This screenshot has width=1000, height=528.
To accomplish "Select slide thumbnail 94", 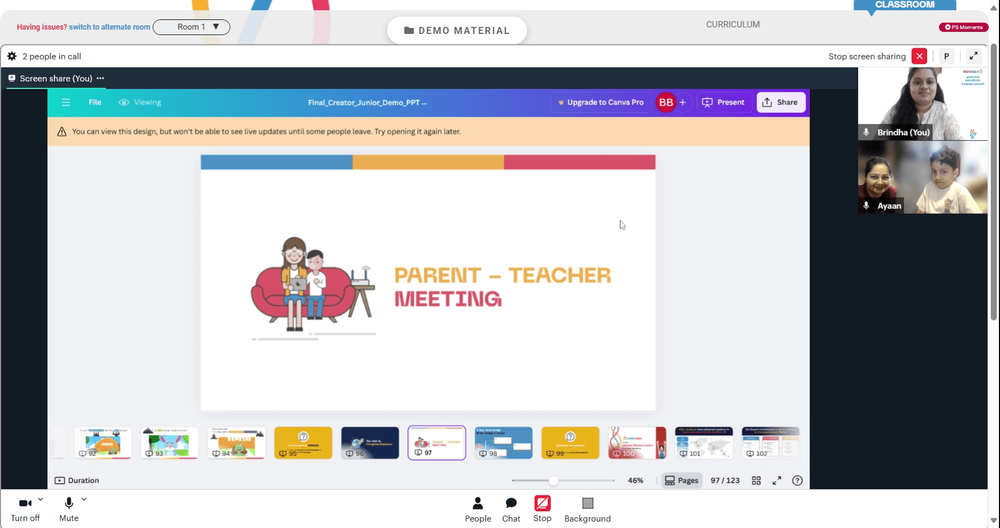I will coord(237,443).
